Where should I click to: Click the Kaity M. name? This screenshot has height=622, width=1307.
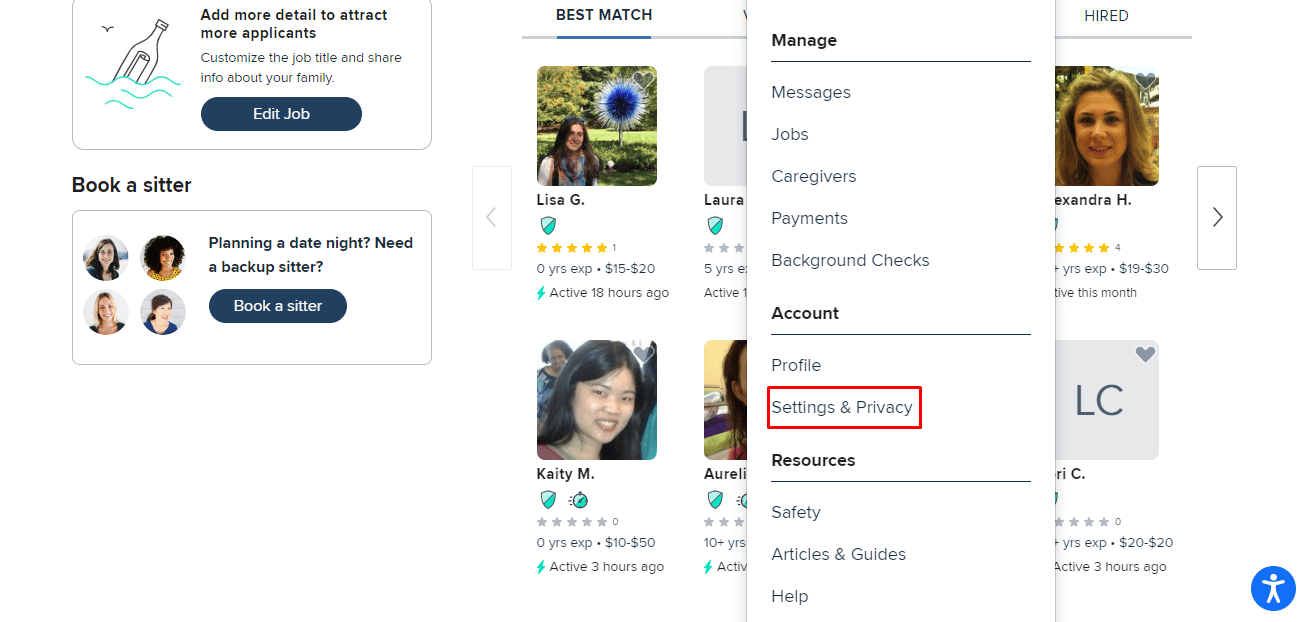point(566,474)
